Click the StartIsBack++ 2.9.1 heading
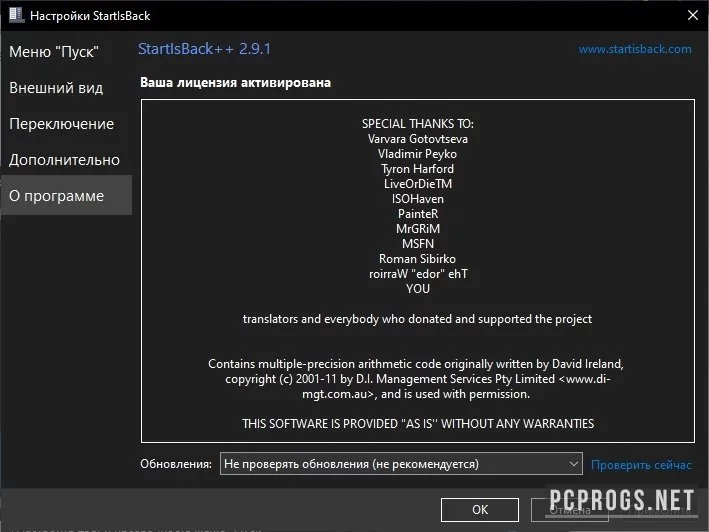Screen dimensions: 709x532 click(204, 49)
